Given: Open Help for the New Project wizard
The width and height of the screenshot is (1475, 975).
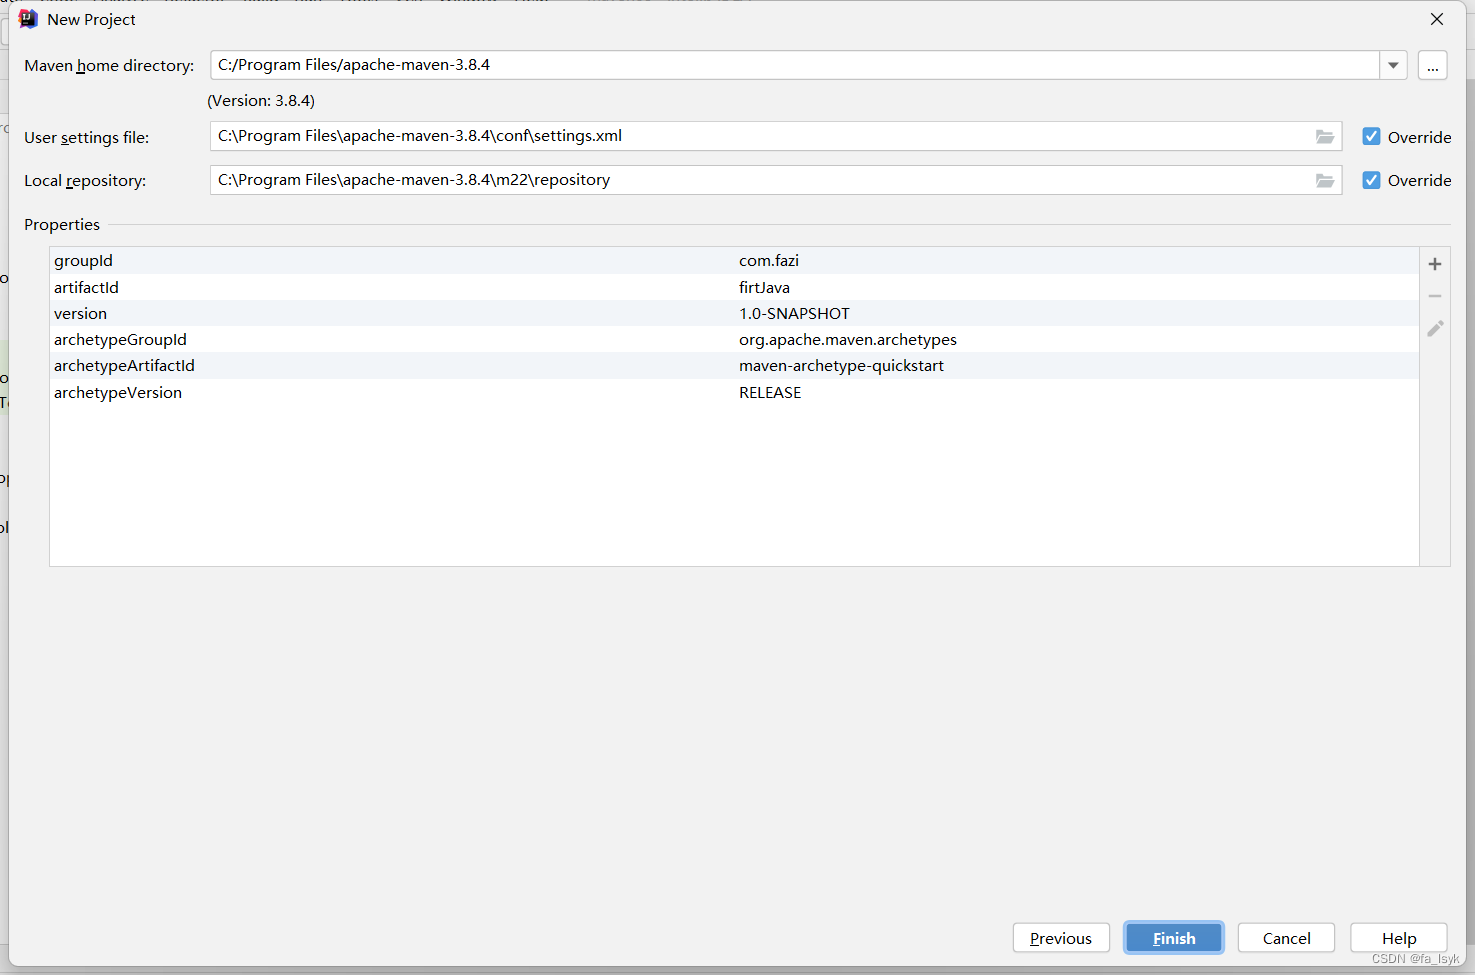Looking at the screenshot, I should 1398,937.
